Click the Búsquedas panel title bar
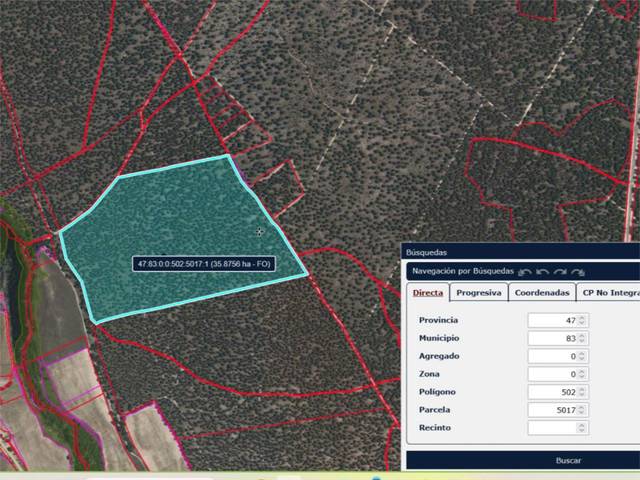The height and width of the screenshot is (480, 640). (520, 252)
